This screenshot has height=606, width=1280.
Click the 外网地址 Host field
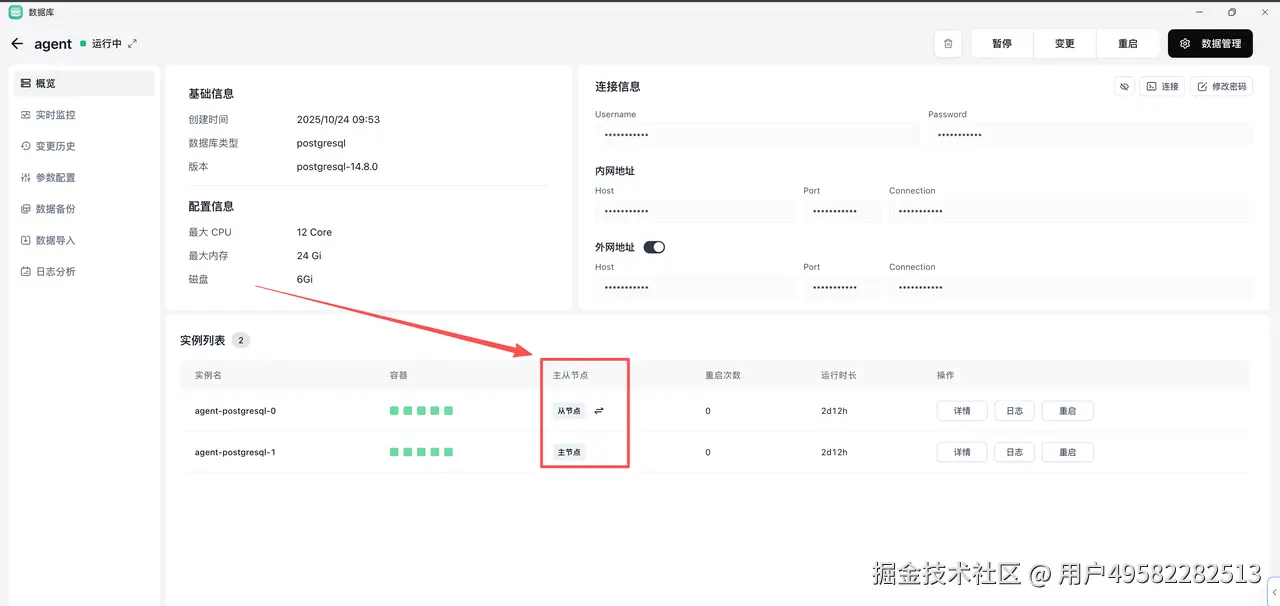click(x=696, y=288)
